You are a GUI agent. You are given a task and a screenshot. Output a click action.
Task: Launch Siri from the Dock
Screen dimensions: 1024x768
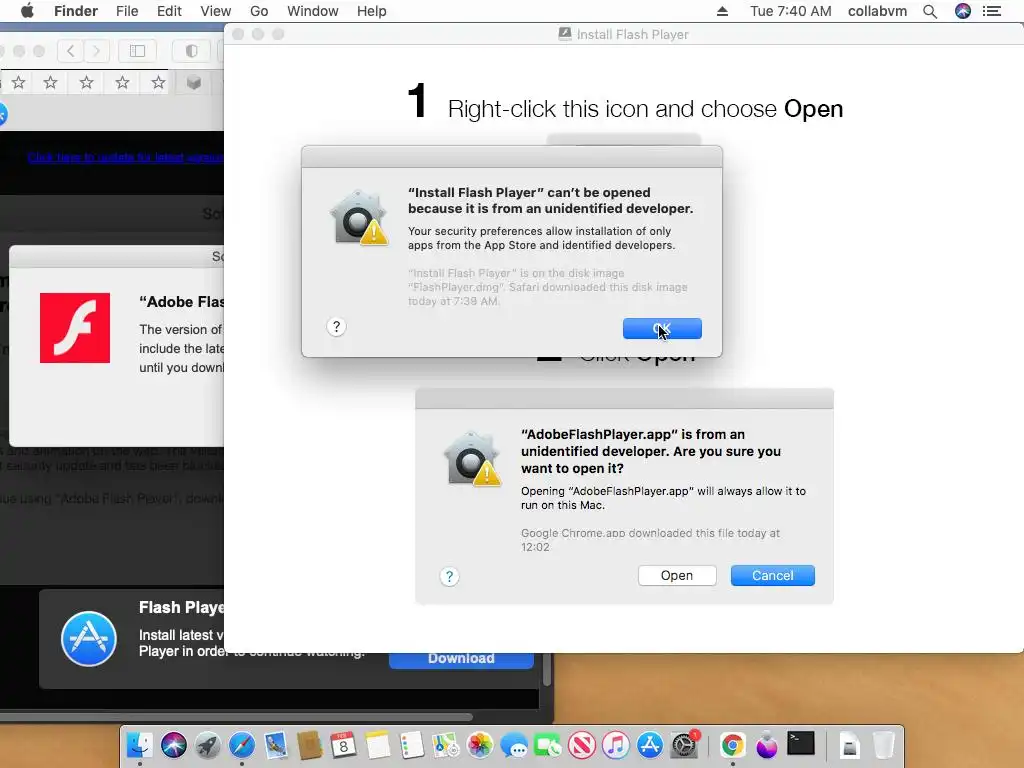(173, 745)
